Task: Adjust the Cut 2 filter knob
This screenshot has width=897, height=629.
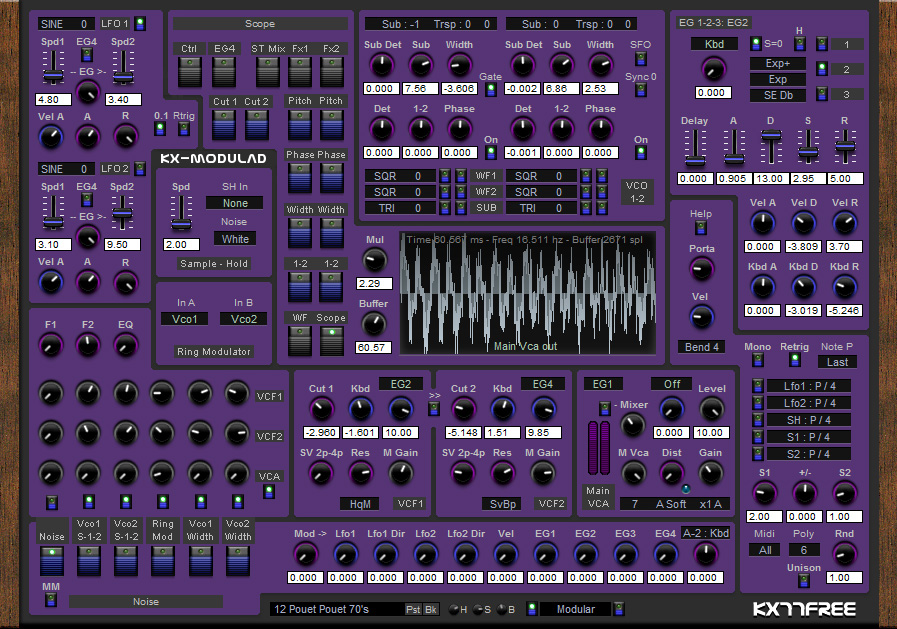Action: (x=463, y=409)
